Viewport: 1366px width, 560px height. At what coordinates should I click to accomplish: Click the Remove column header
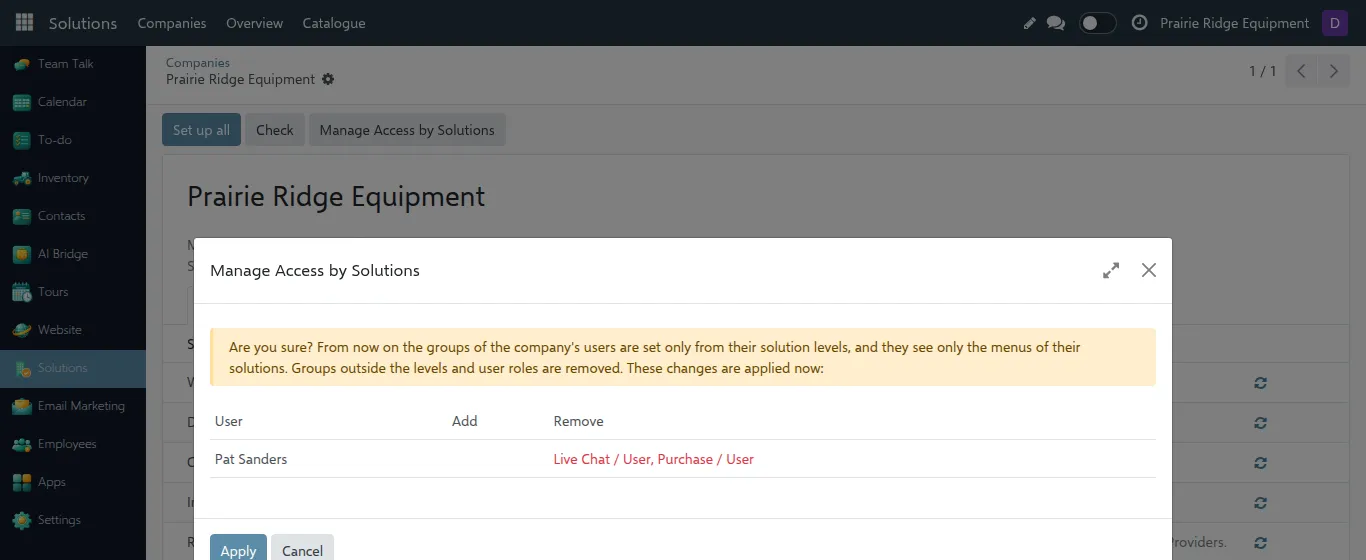[x=578, y=421]
